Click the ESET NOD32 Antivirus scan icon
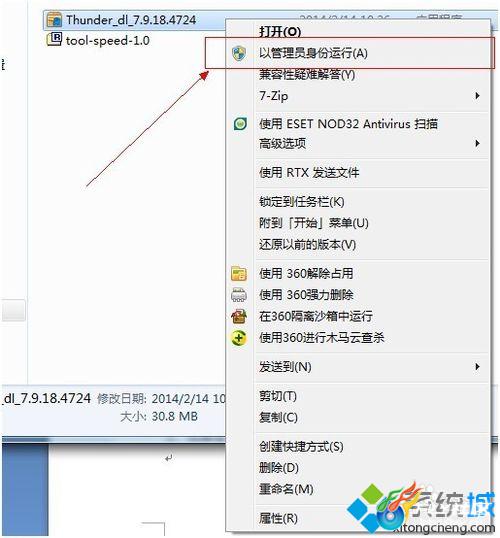Viewport: 500px width, 538px height. point(240,124)
